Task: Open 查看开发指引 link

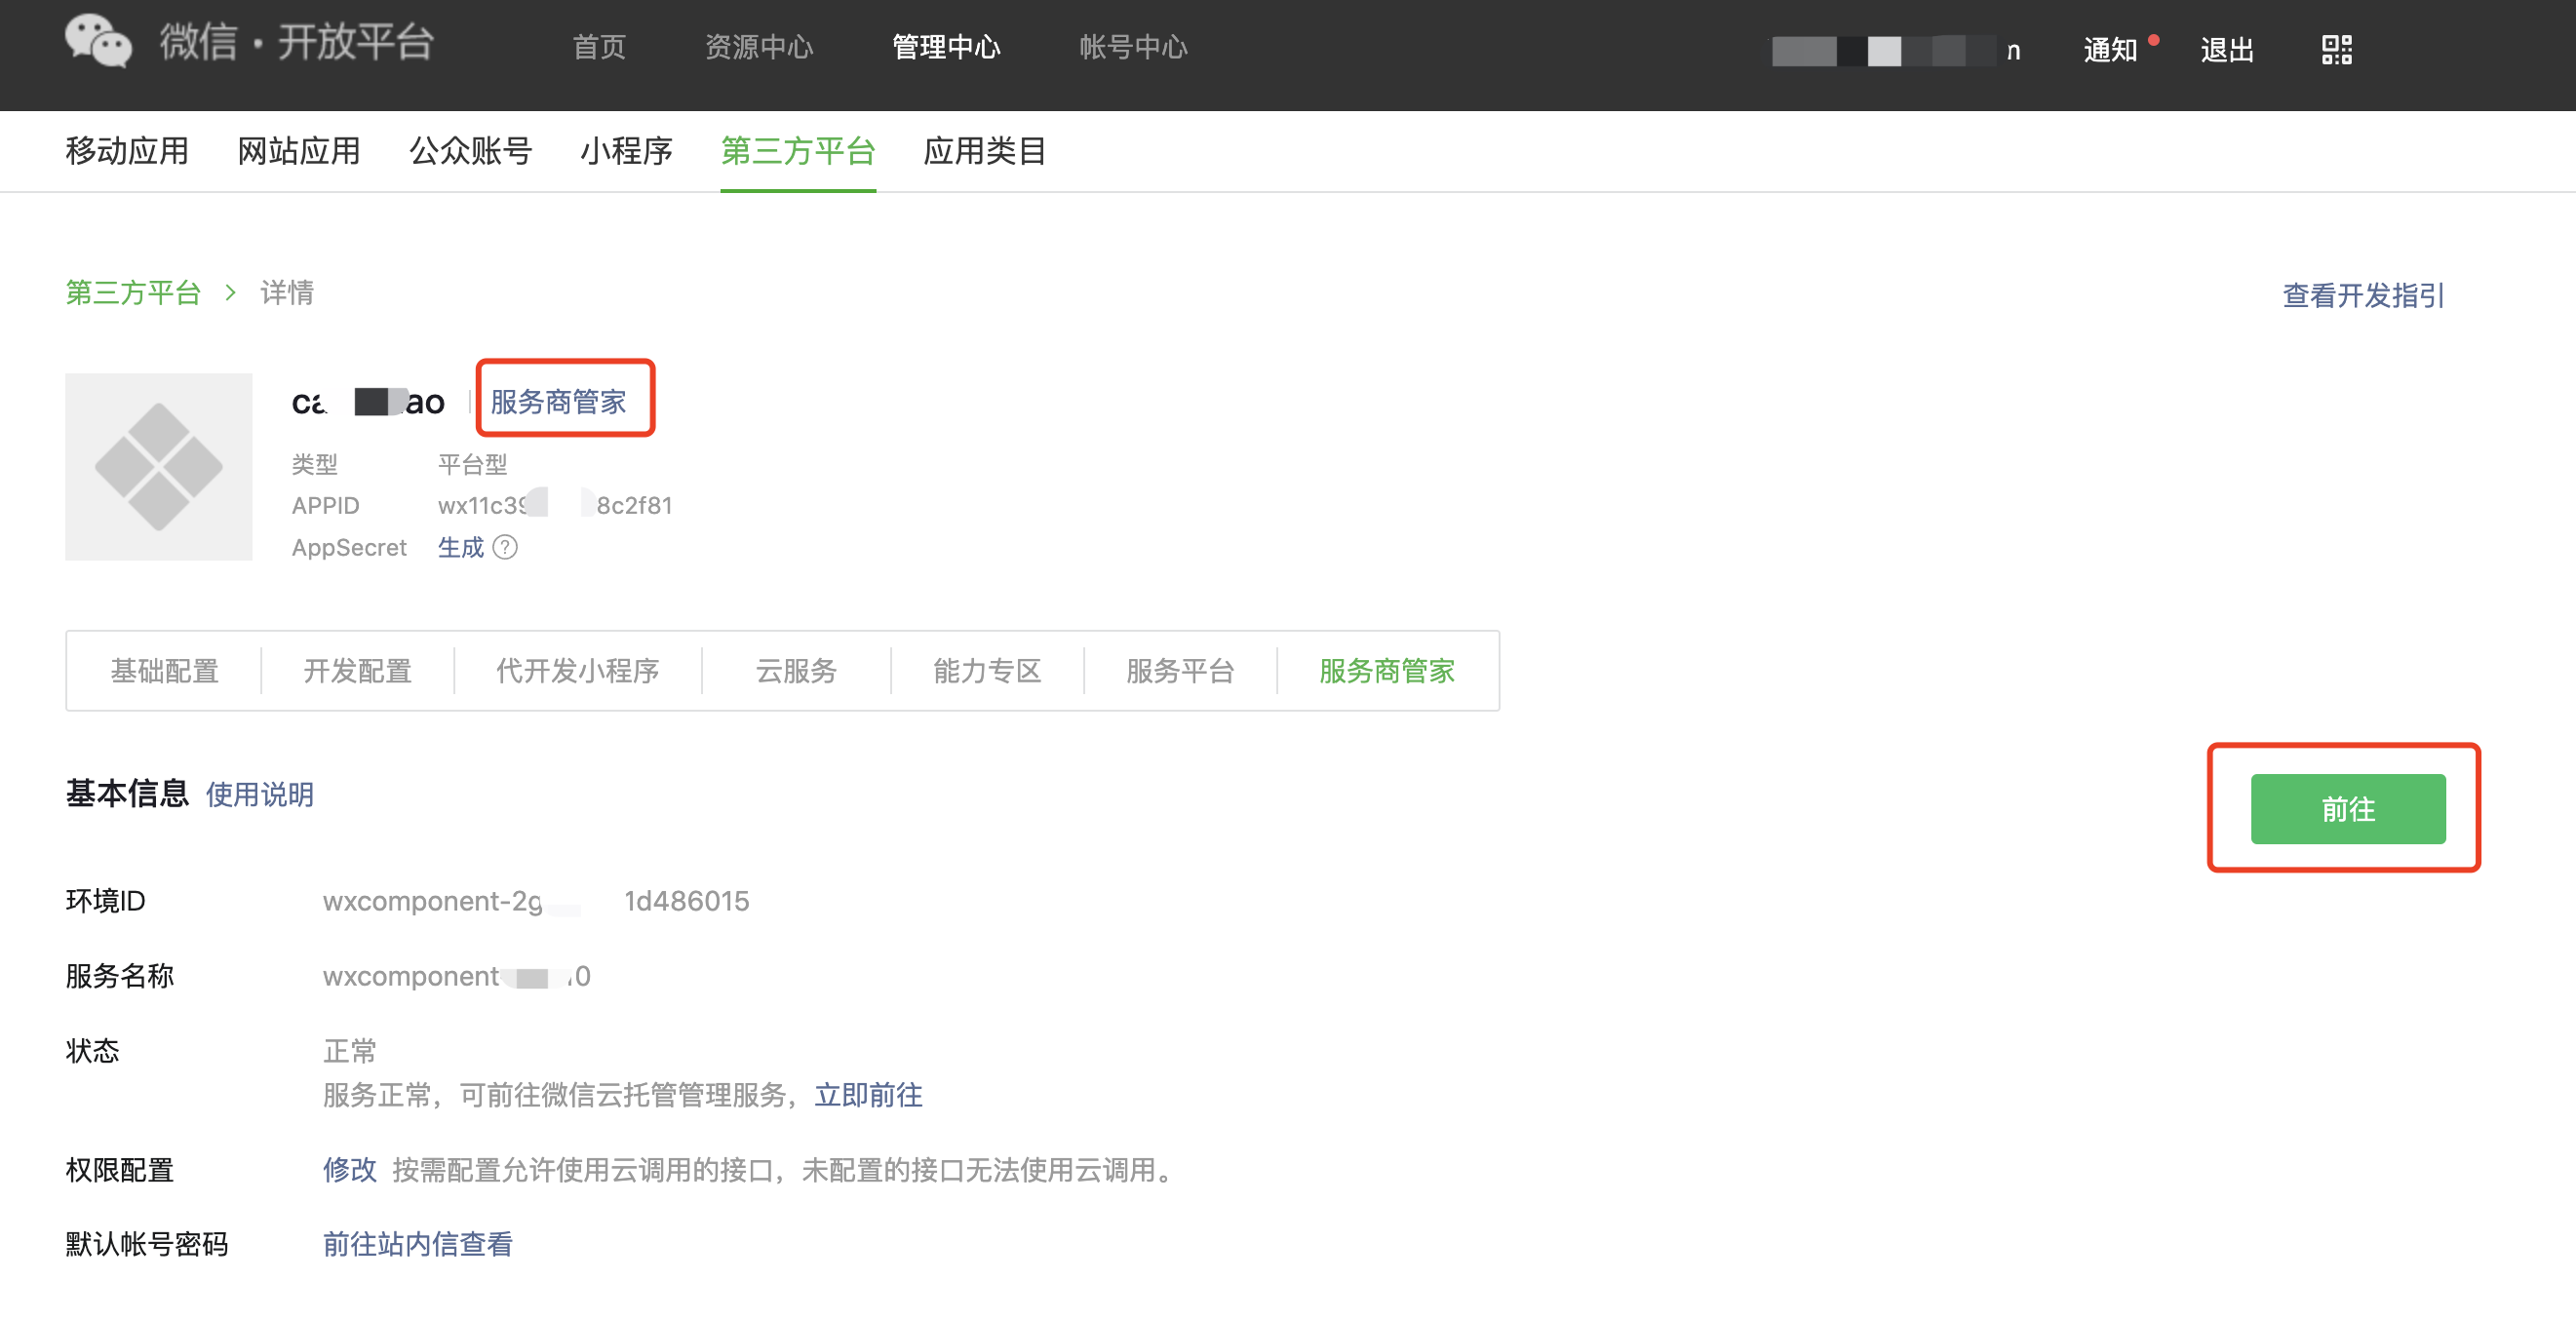Action: (2363, 295)
